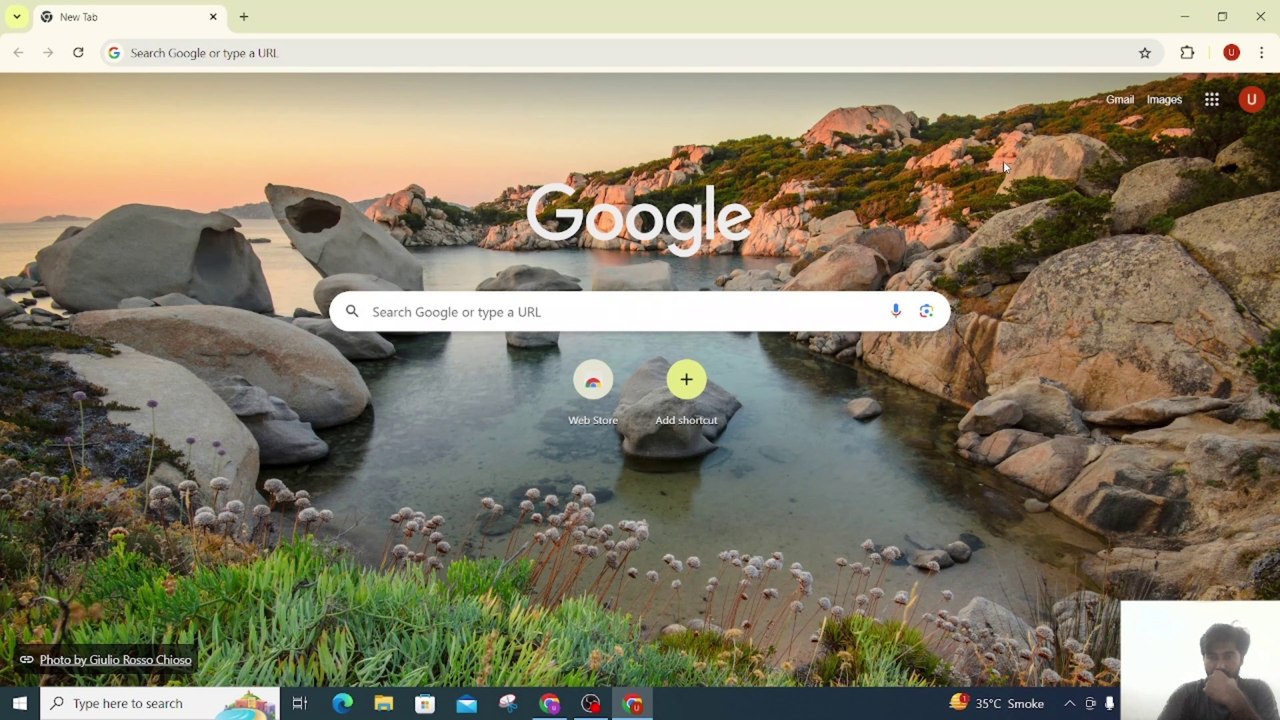Bookmark this tab with star icon
The width and height of the screenshot is (1280, 720).
click(x=1145, y=53)
